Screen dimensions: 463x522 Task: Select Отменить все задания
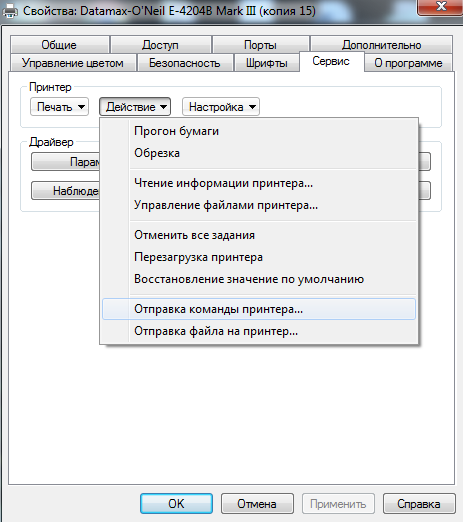[259, 235]
